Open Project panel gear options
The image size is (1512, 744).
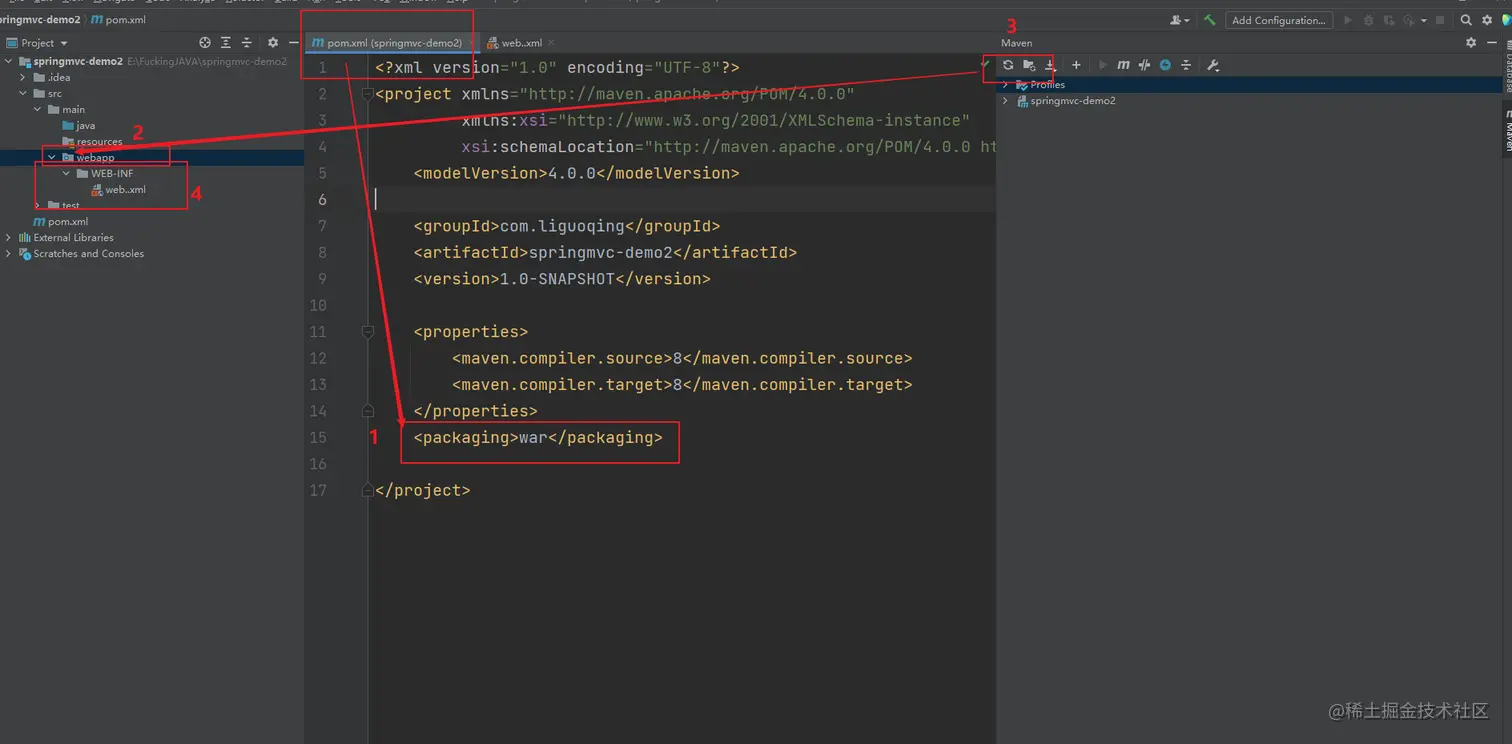point(273,43)
